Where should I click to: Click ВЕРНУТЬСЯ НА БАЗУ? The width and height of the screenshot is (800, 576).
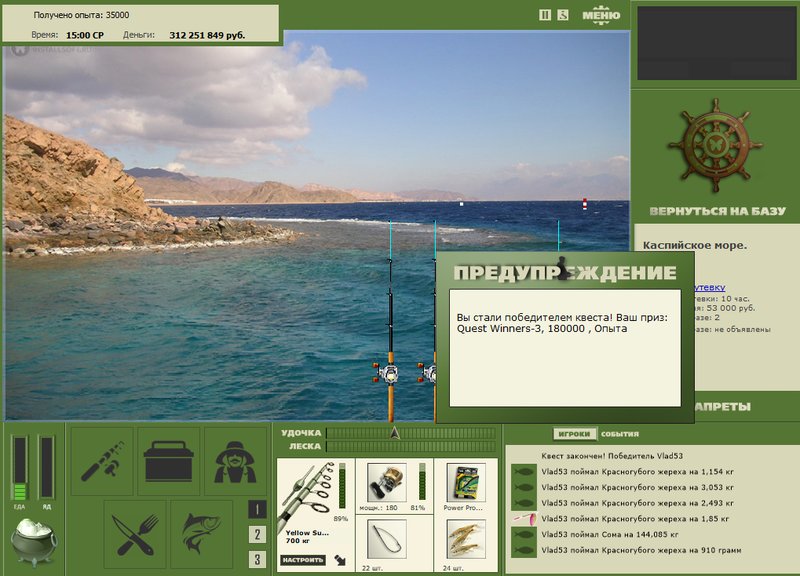click(717, 211)
